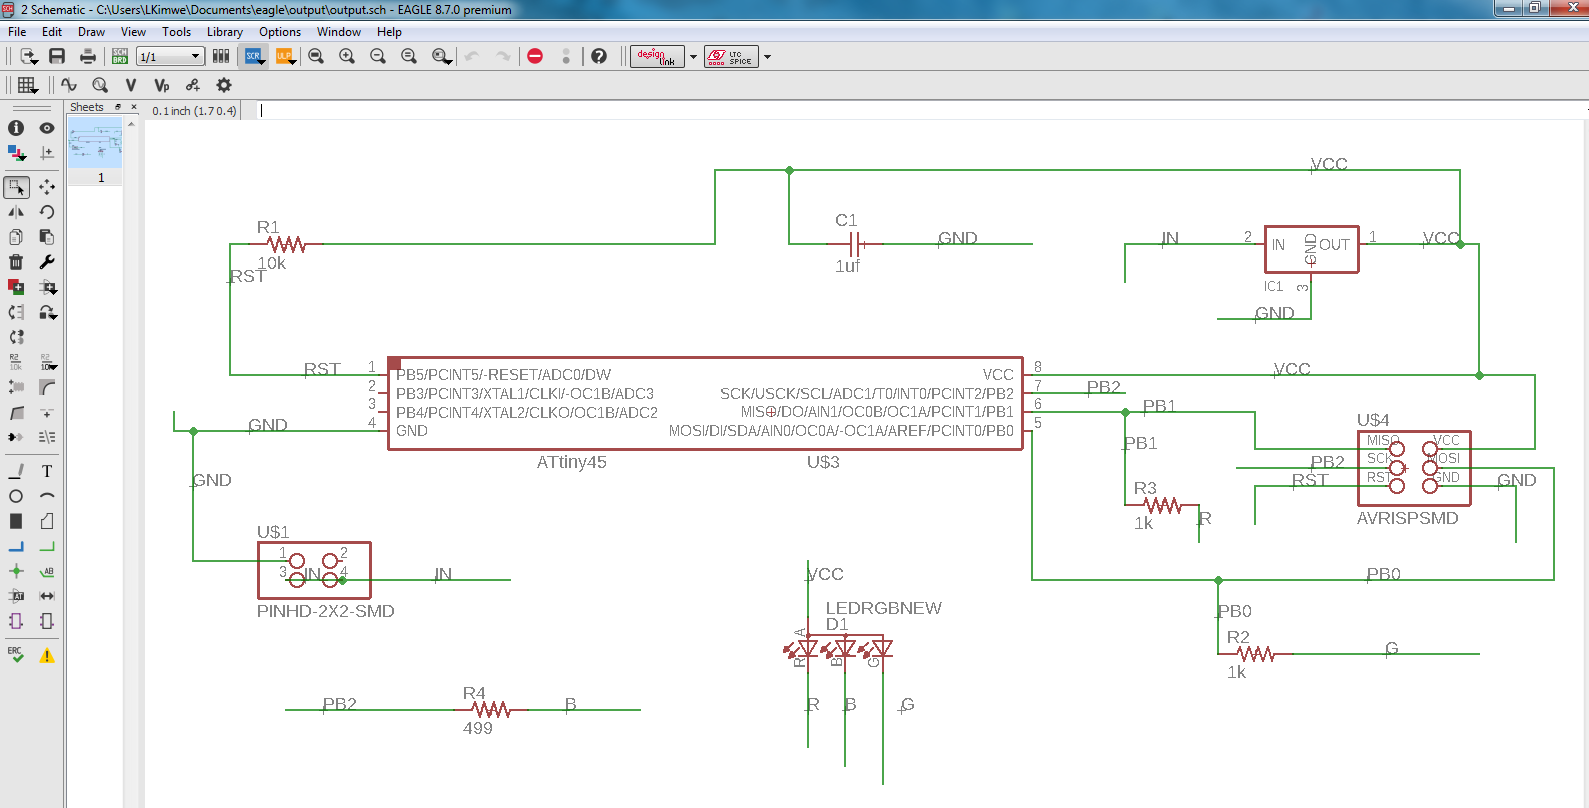This screenshot has width=1589, height=808.
Task: Select the Line drawing tool
Action: (x=16, y=471)
